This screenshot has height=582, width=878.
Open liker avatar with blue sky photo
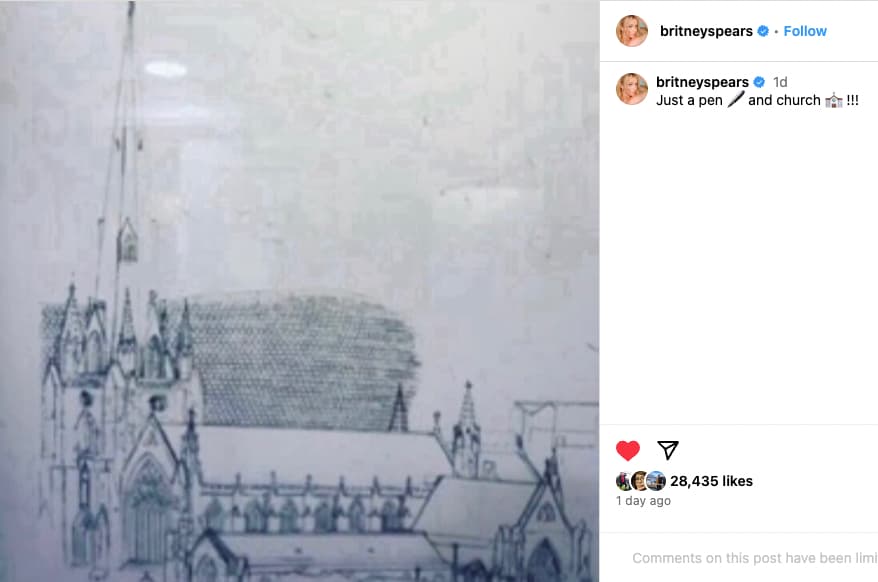click(x=656, y=481)
